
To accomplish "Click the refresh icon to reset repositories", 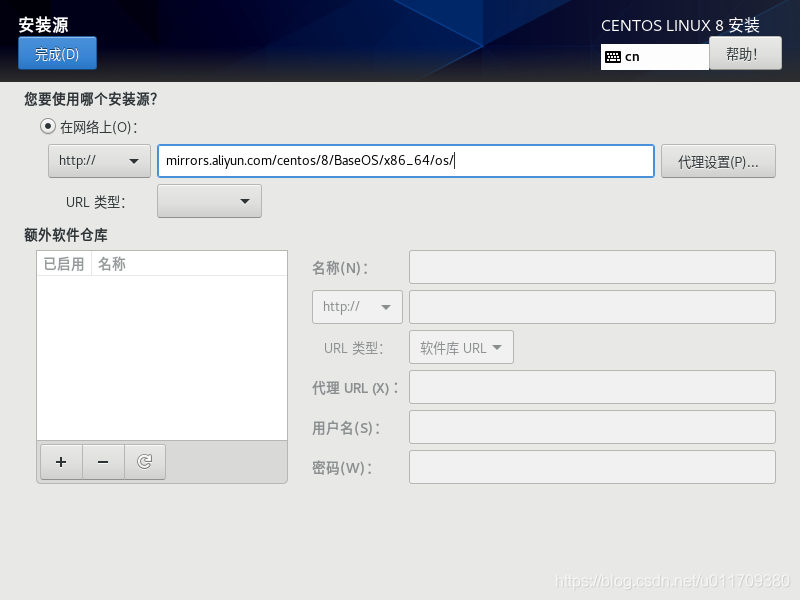I will click(145, 462).
